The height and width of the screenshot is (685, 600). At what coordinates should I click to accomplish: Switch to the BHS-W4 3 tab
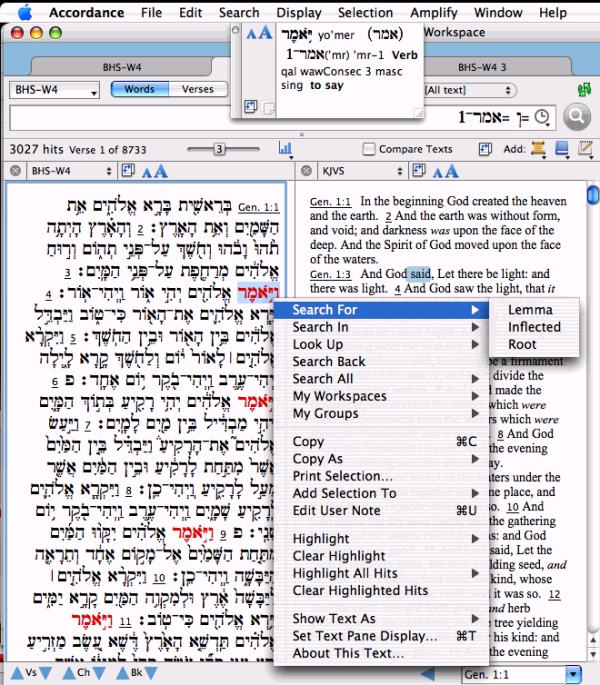482,67
